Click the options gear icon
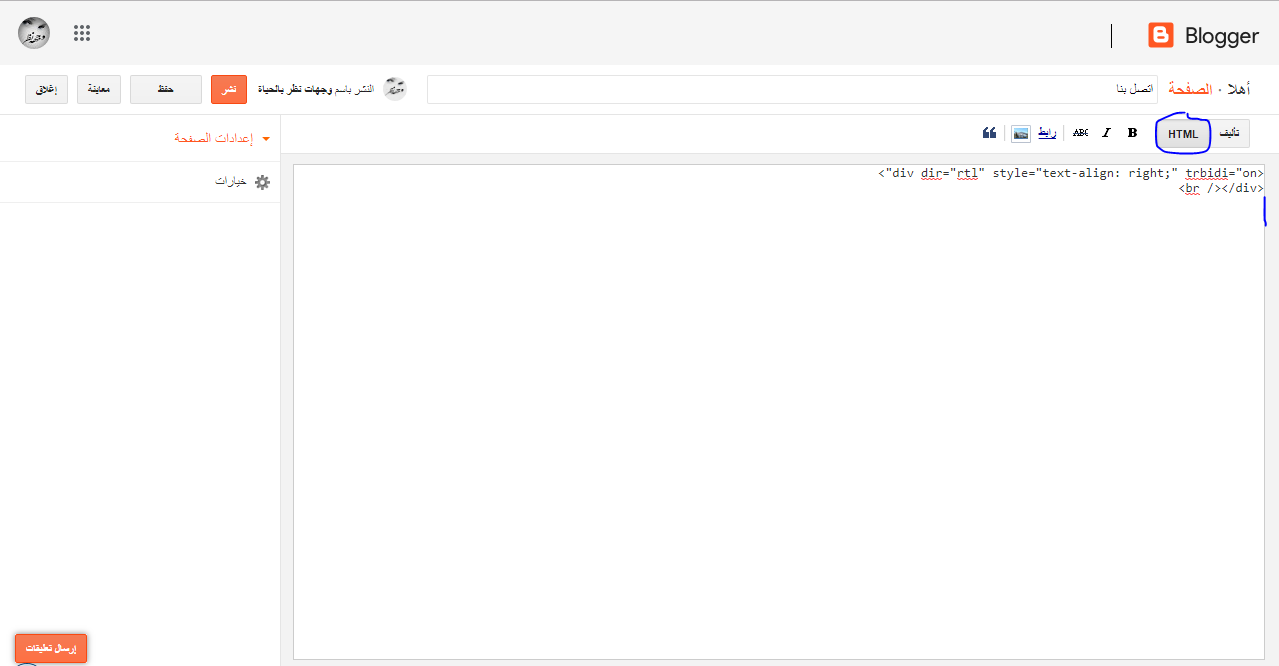1279x666 pixels. 262,182
